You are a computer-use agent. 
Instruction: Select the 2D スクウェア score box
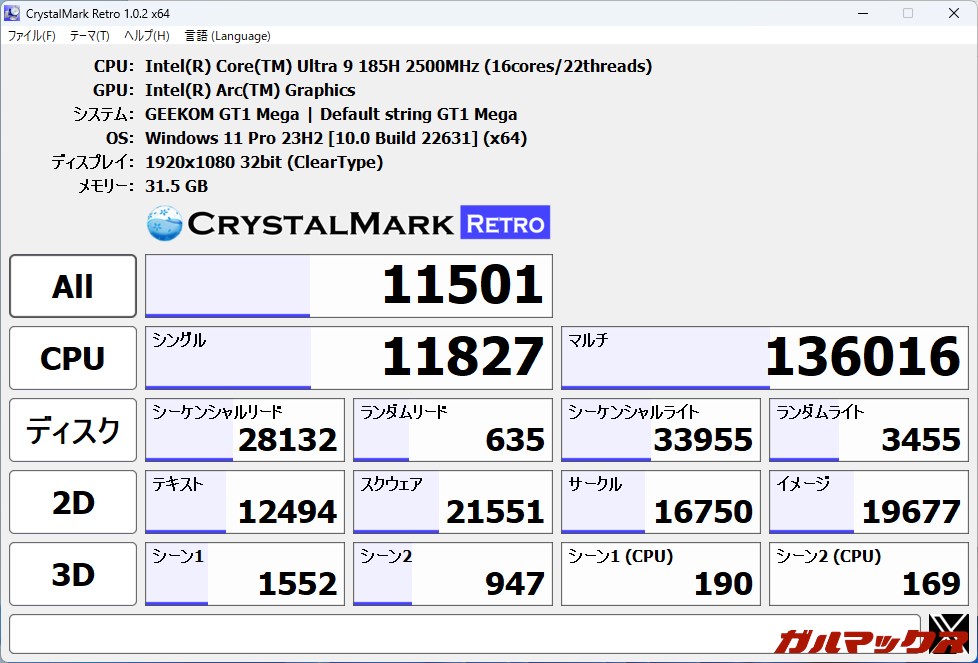pyautogui.click(x=452, y=502)
